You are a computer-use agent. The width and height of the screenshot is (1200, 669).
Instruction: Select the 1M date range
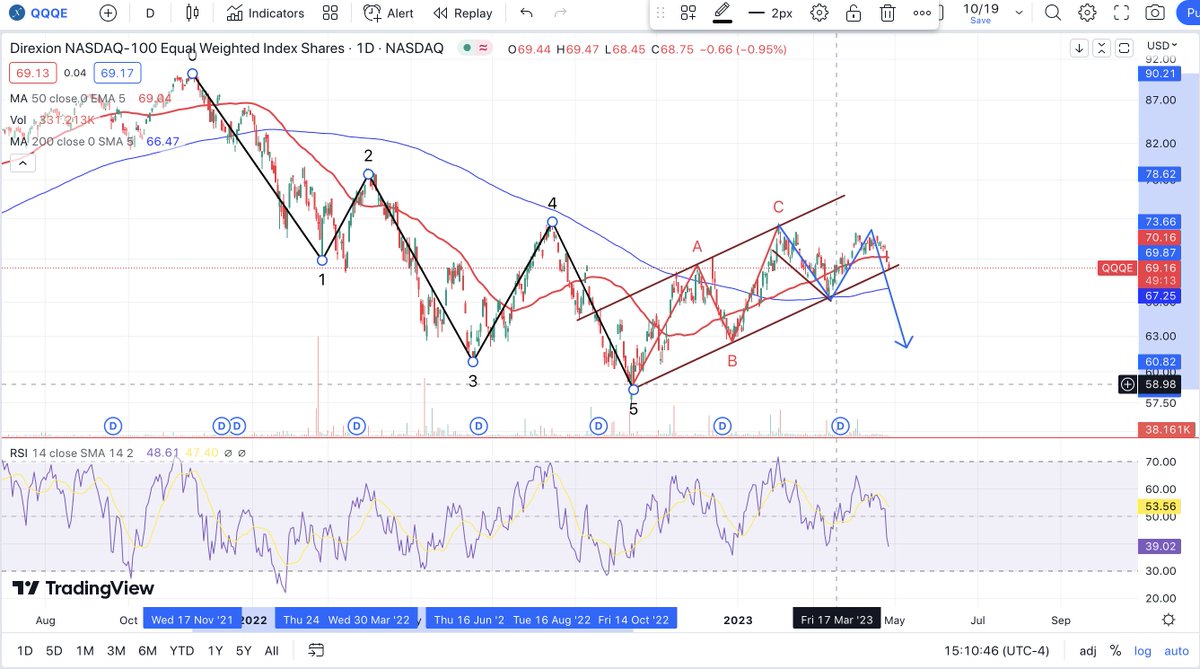(x=85, y=651)
